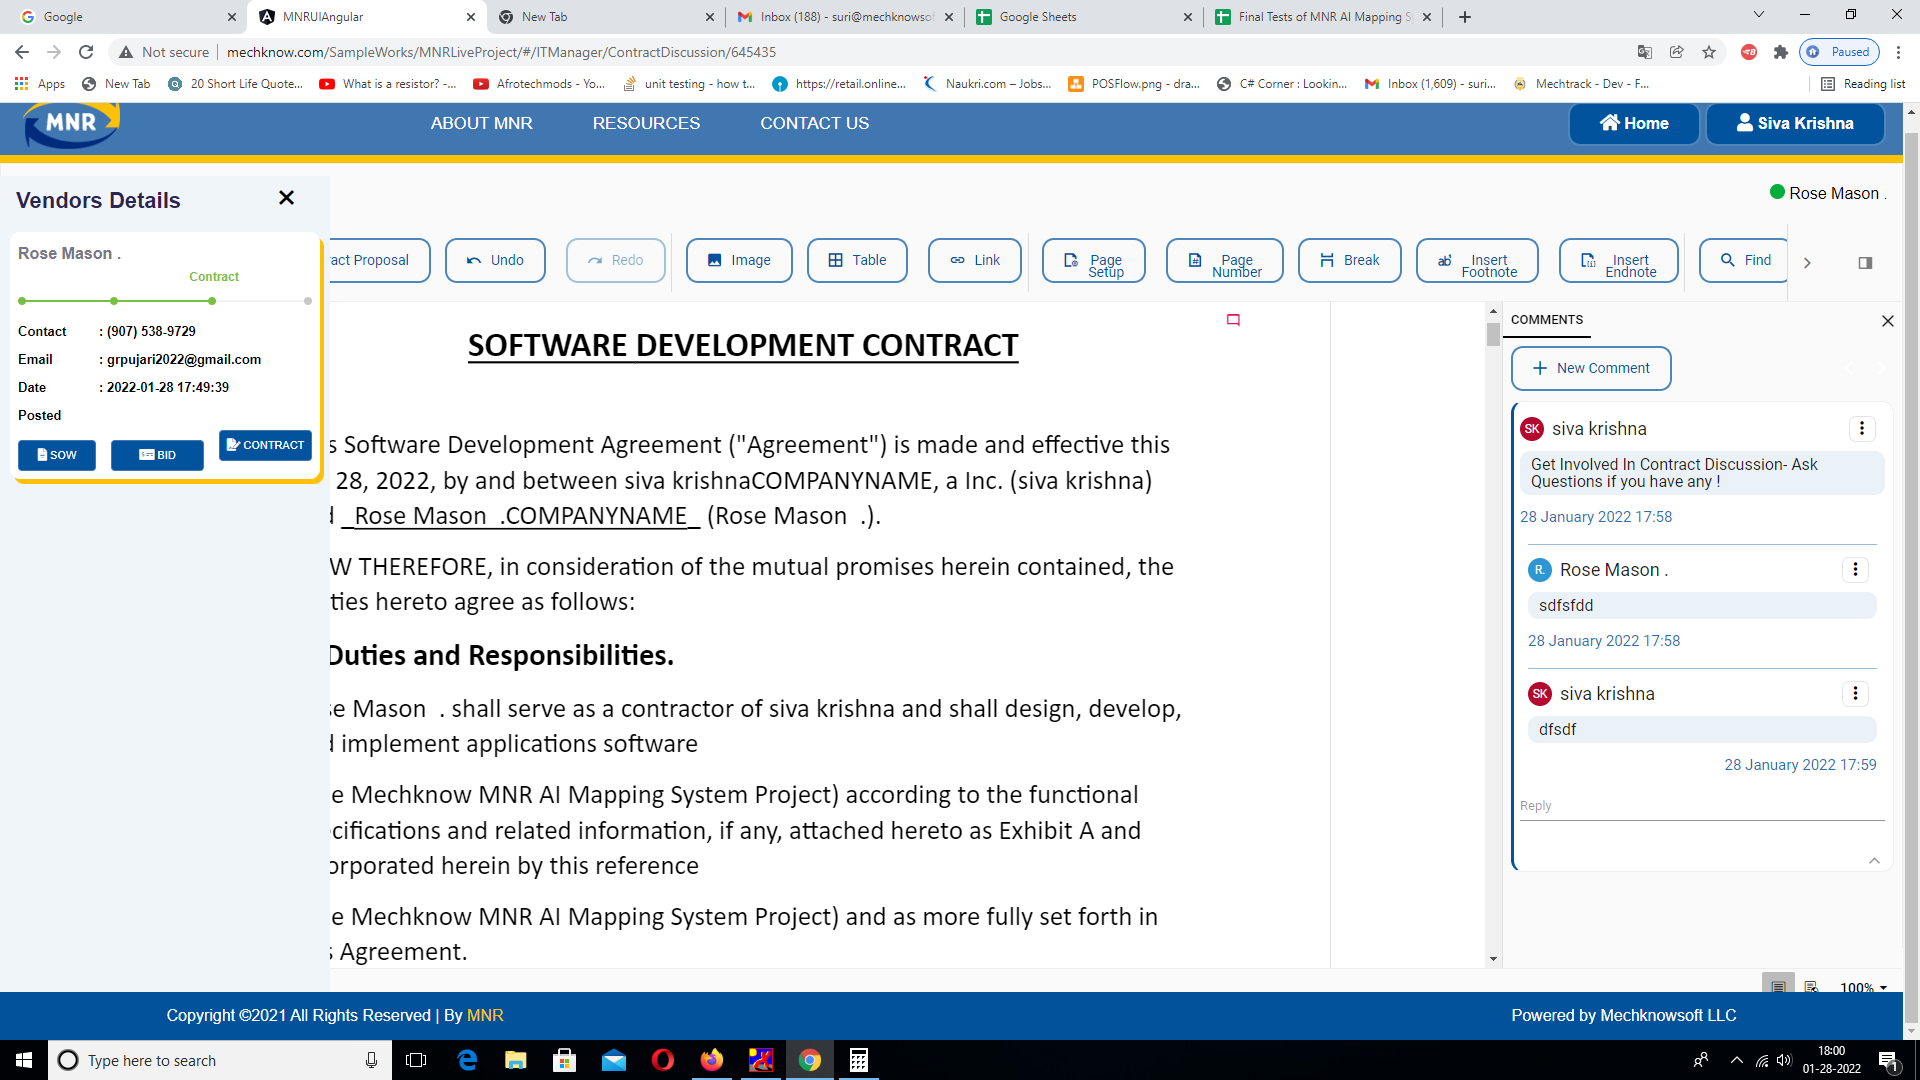
Task: Click the Insert Footnote tool
Action: point(1476,261)
